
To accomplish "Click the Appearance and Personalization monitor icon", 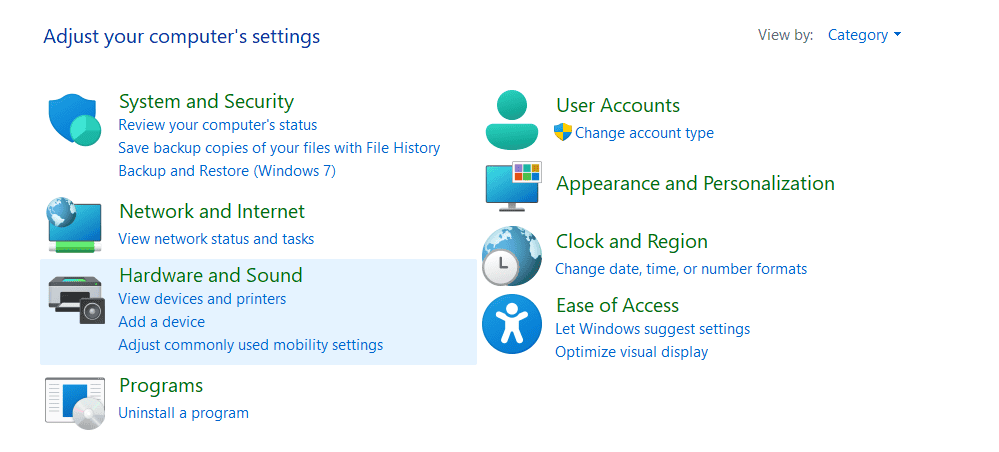I will tap(514, 186).
